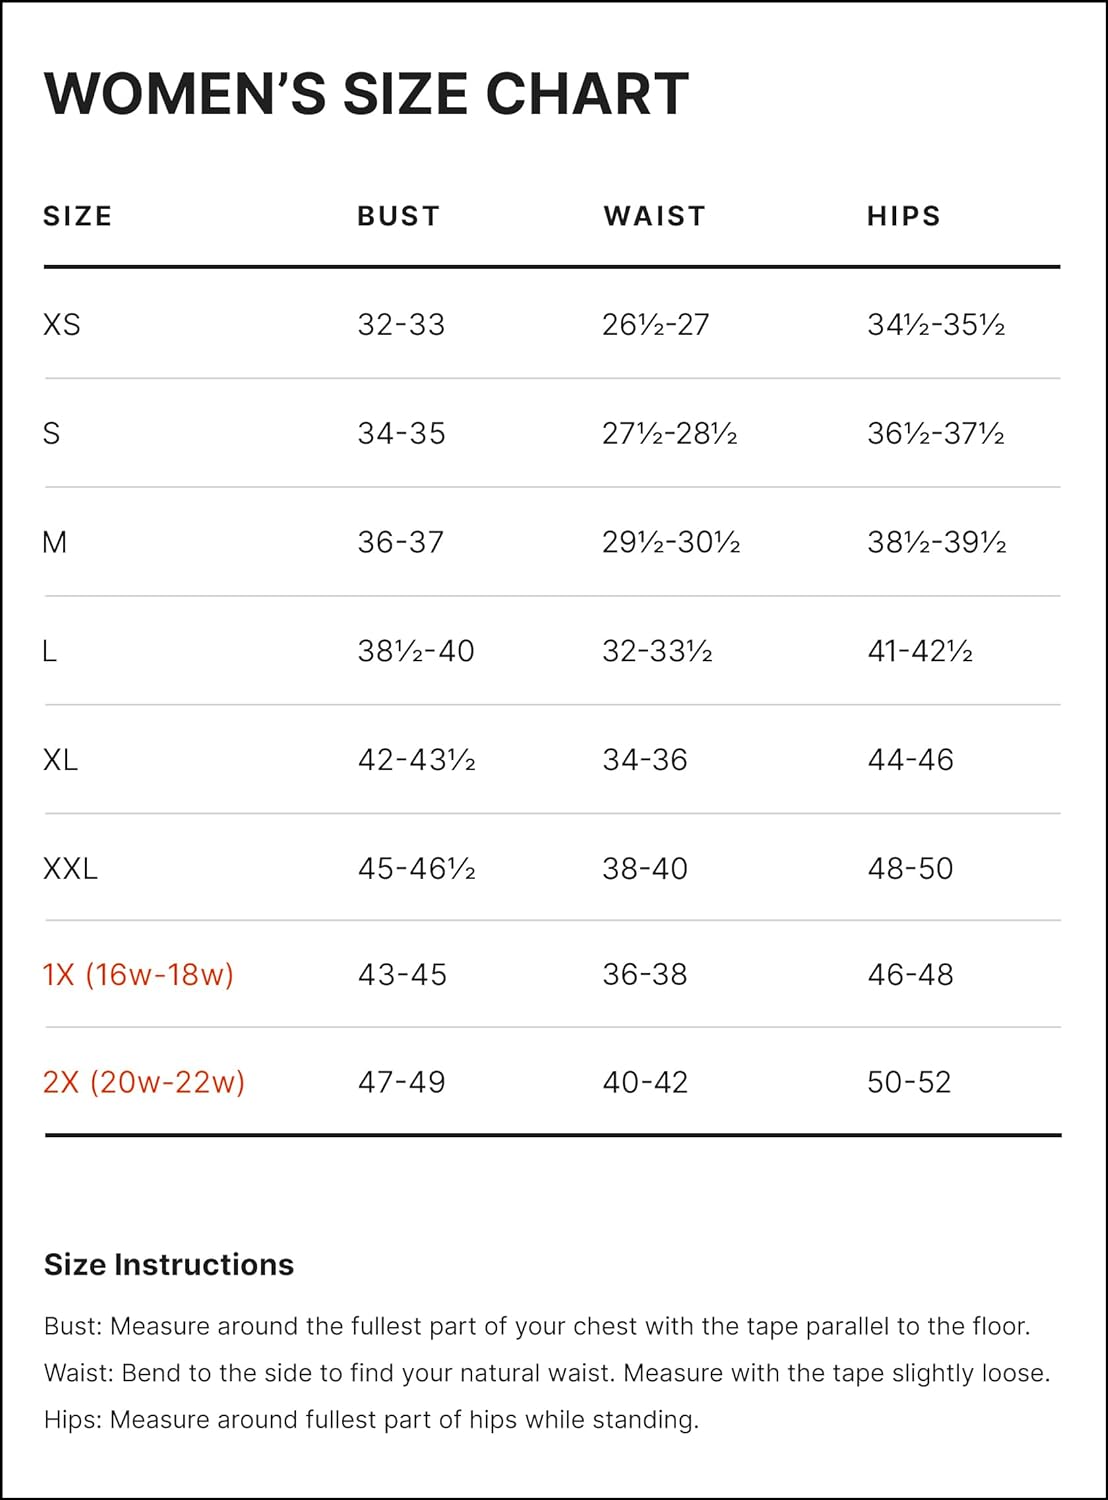The height and width of the screenshot is (1500, 1108).
Task: Click the Women's Size Chart title
Action: coord(366,94)
